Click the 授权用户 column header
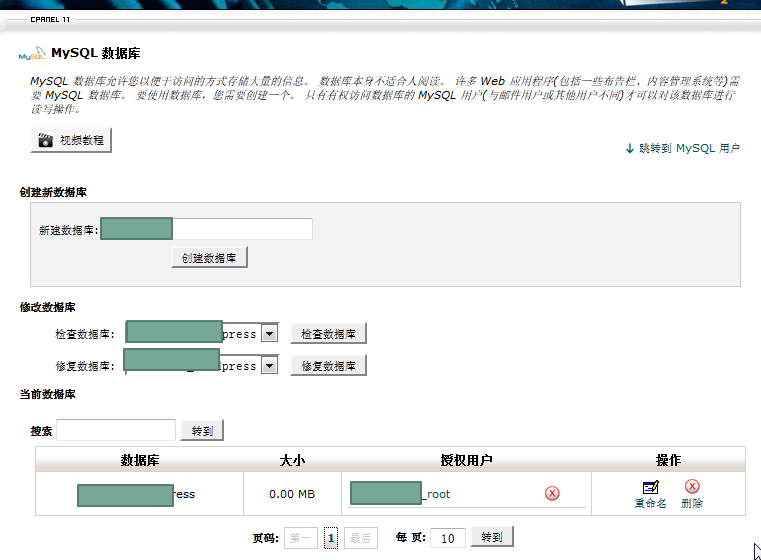This screenshot has width=761, height=560. point(466,460)
